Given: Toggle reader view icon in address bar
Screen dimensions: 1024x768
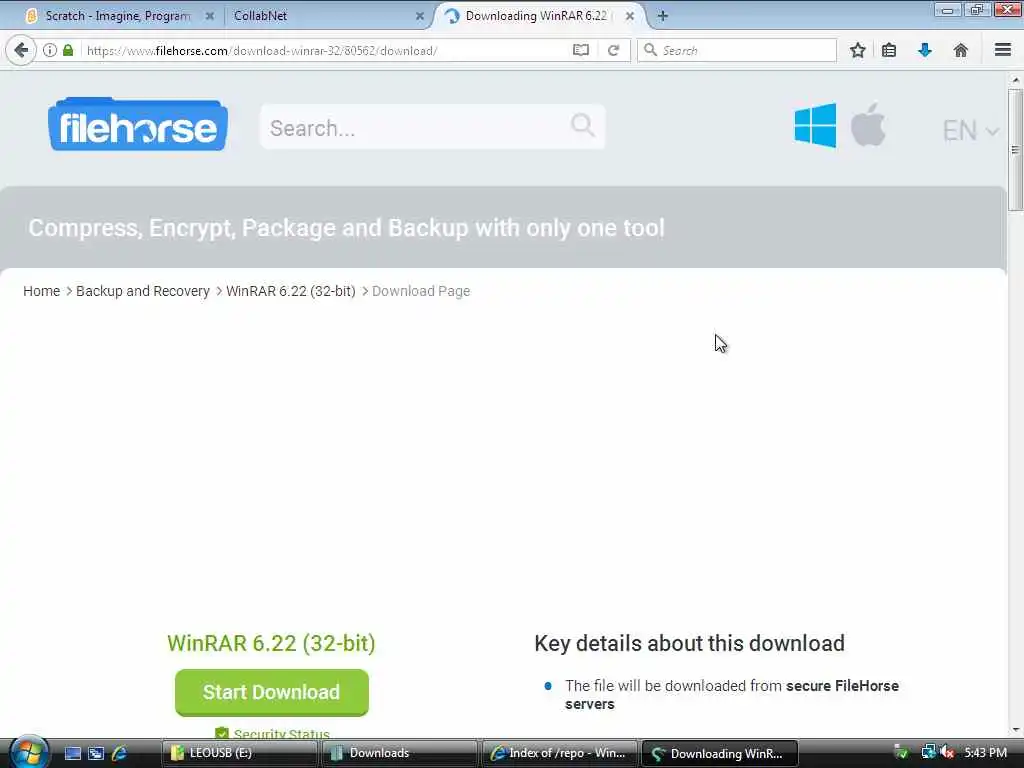Looking at the screenshot, I should [581, 50].
